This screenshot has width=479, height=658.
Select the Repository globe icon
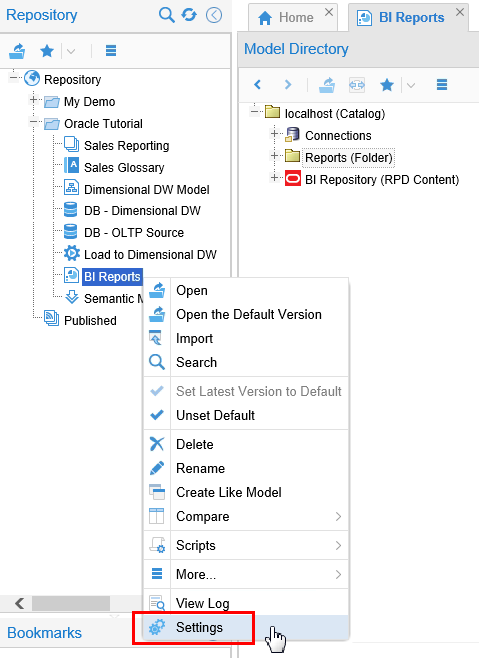coord(32,78)
